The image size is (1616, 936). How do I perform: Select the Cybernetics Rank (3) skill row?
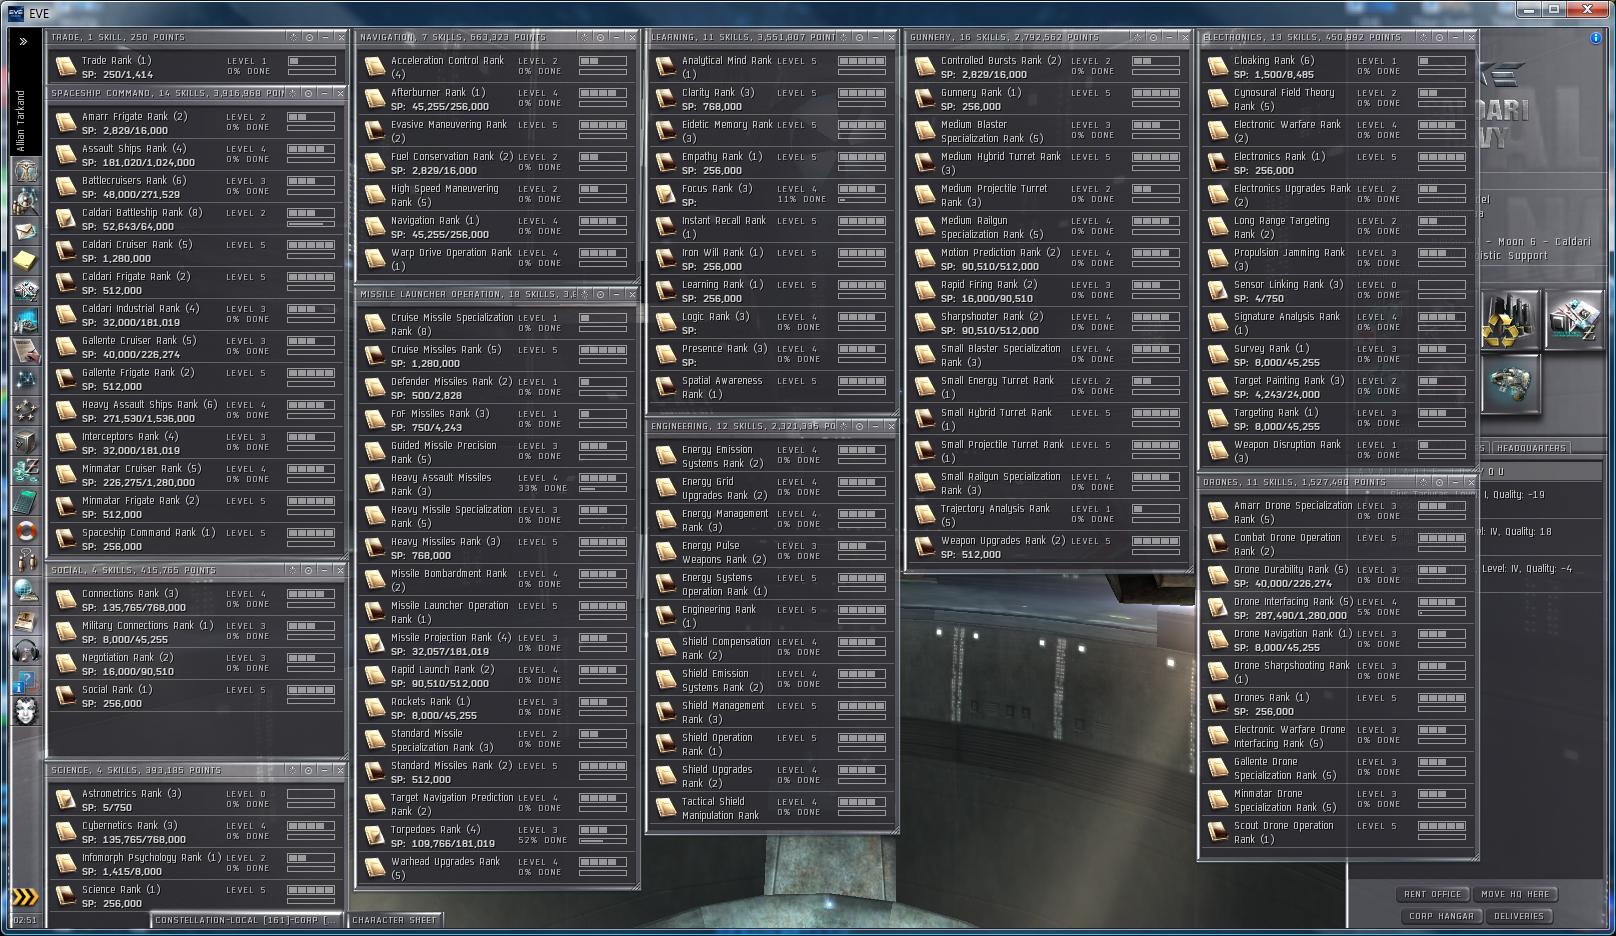(x=197, y=832)
